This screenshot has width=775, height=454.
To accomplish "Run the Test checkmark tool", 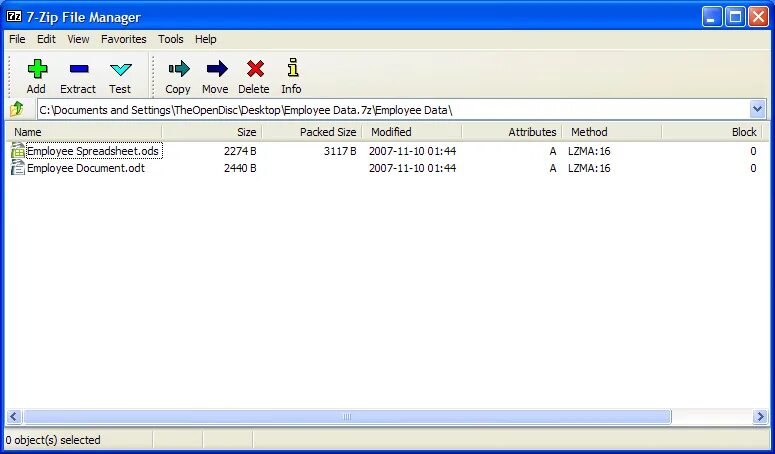I will 121,69.
